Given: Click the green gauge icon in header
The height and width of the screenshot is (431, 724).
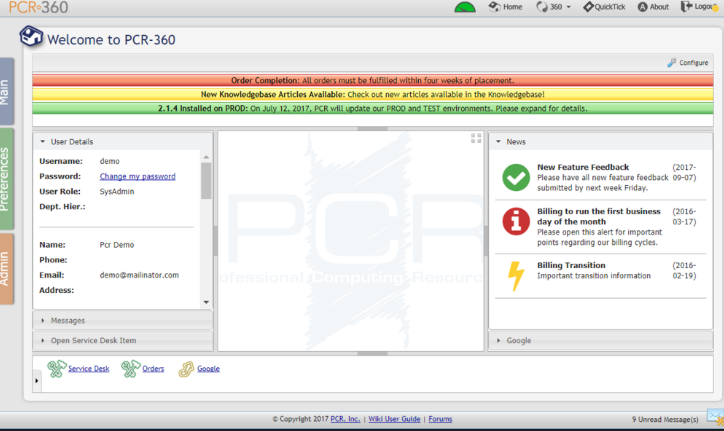Looking at the screenshot, I should click(465, 8).
